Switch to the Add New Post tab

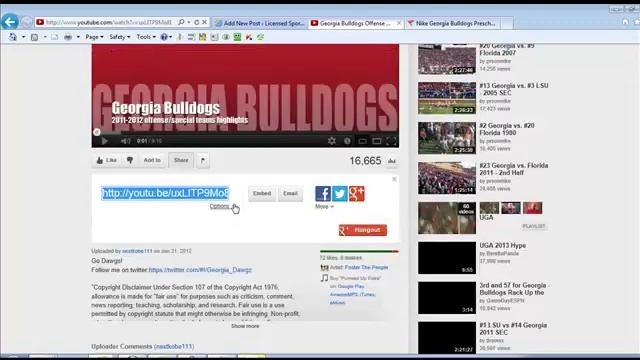[260, 23]
